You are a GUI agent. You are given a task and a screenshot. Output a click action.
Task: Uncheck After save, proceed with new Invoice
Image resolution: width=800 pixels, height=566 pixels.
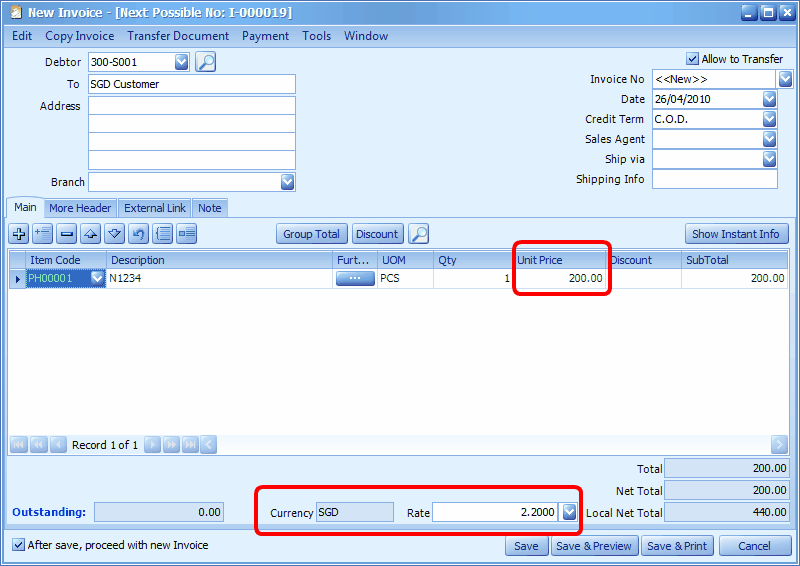19,545
